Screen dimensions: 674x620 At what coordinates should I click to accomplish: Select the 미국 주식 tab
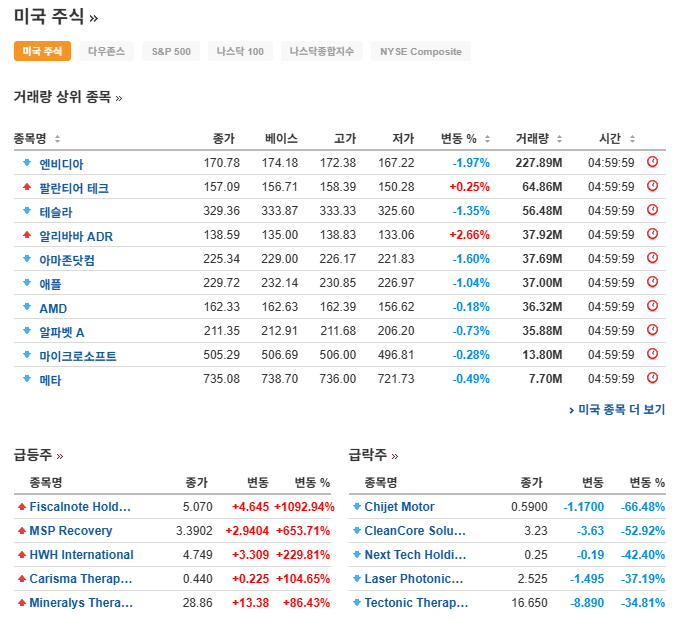tap(42, 51)
